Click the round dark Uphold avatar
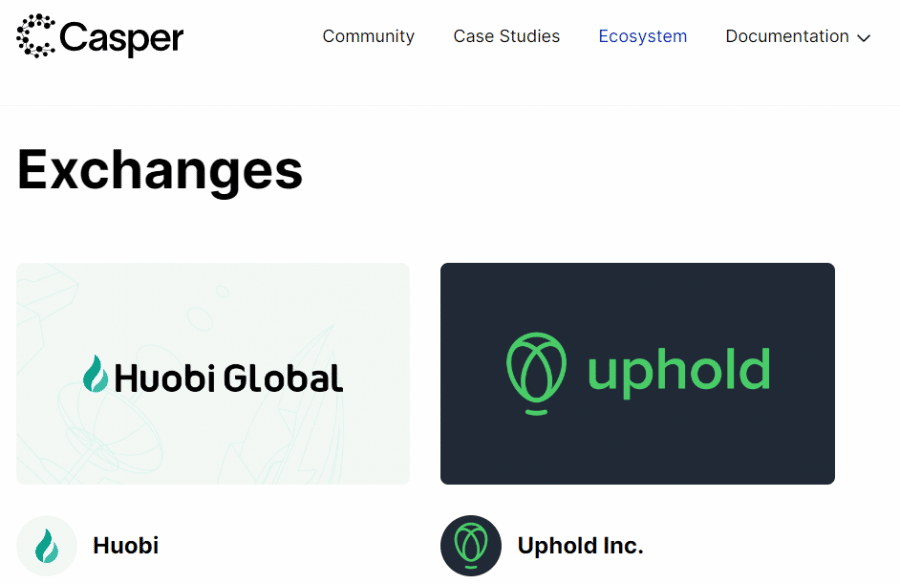Viewport: 900px width, 584px height. 471,546
